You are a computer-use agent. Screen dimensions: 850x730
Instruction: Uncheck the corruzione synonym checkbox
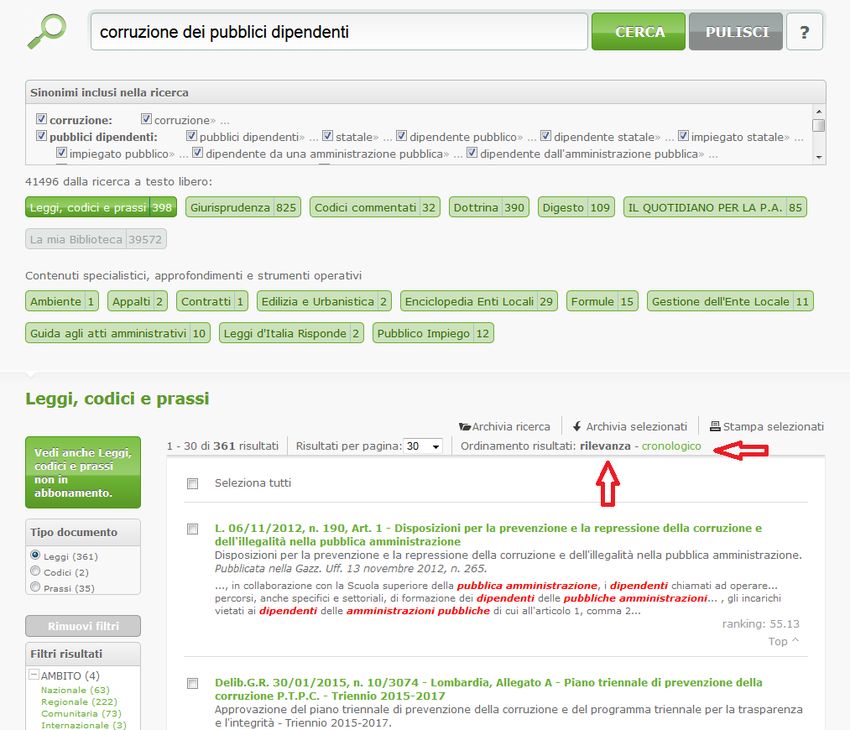pyautogui.click(x=42, y=119)
